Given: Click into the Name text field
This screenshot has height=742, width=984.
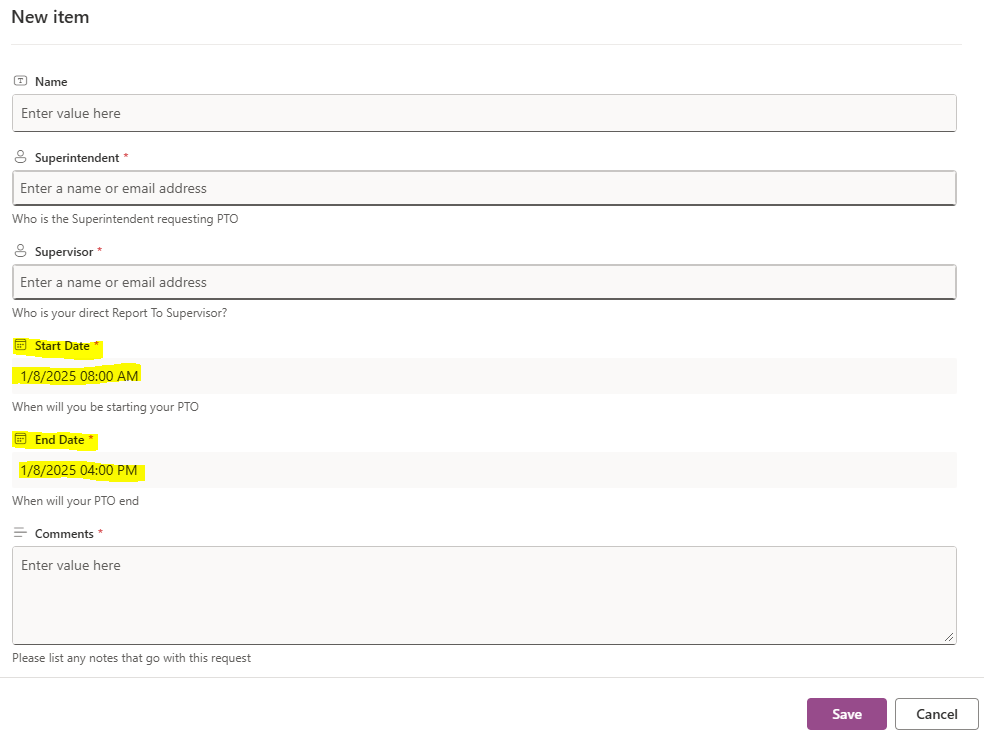Looking at the screenshot, I should pos(484,113).
